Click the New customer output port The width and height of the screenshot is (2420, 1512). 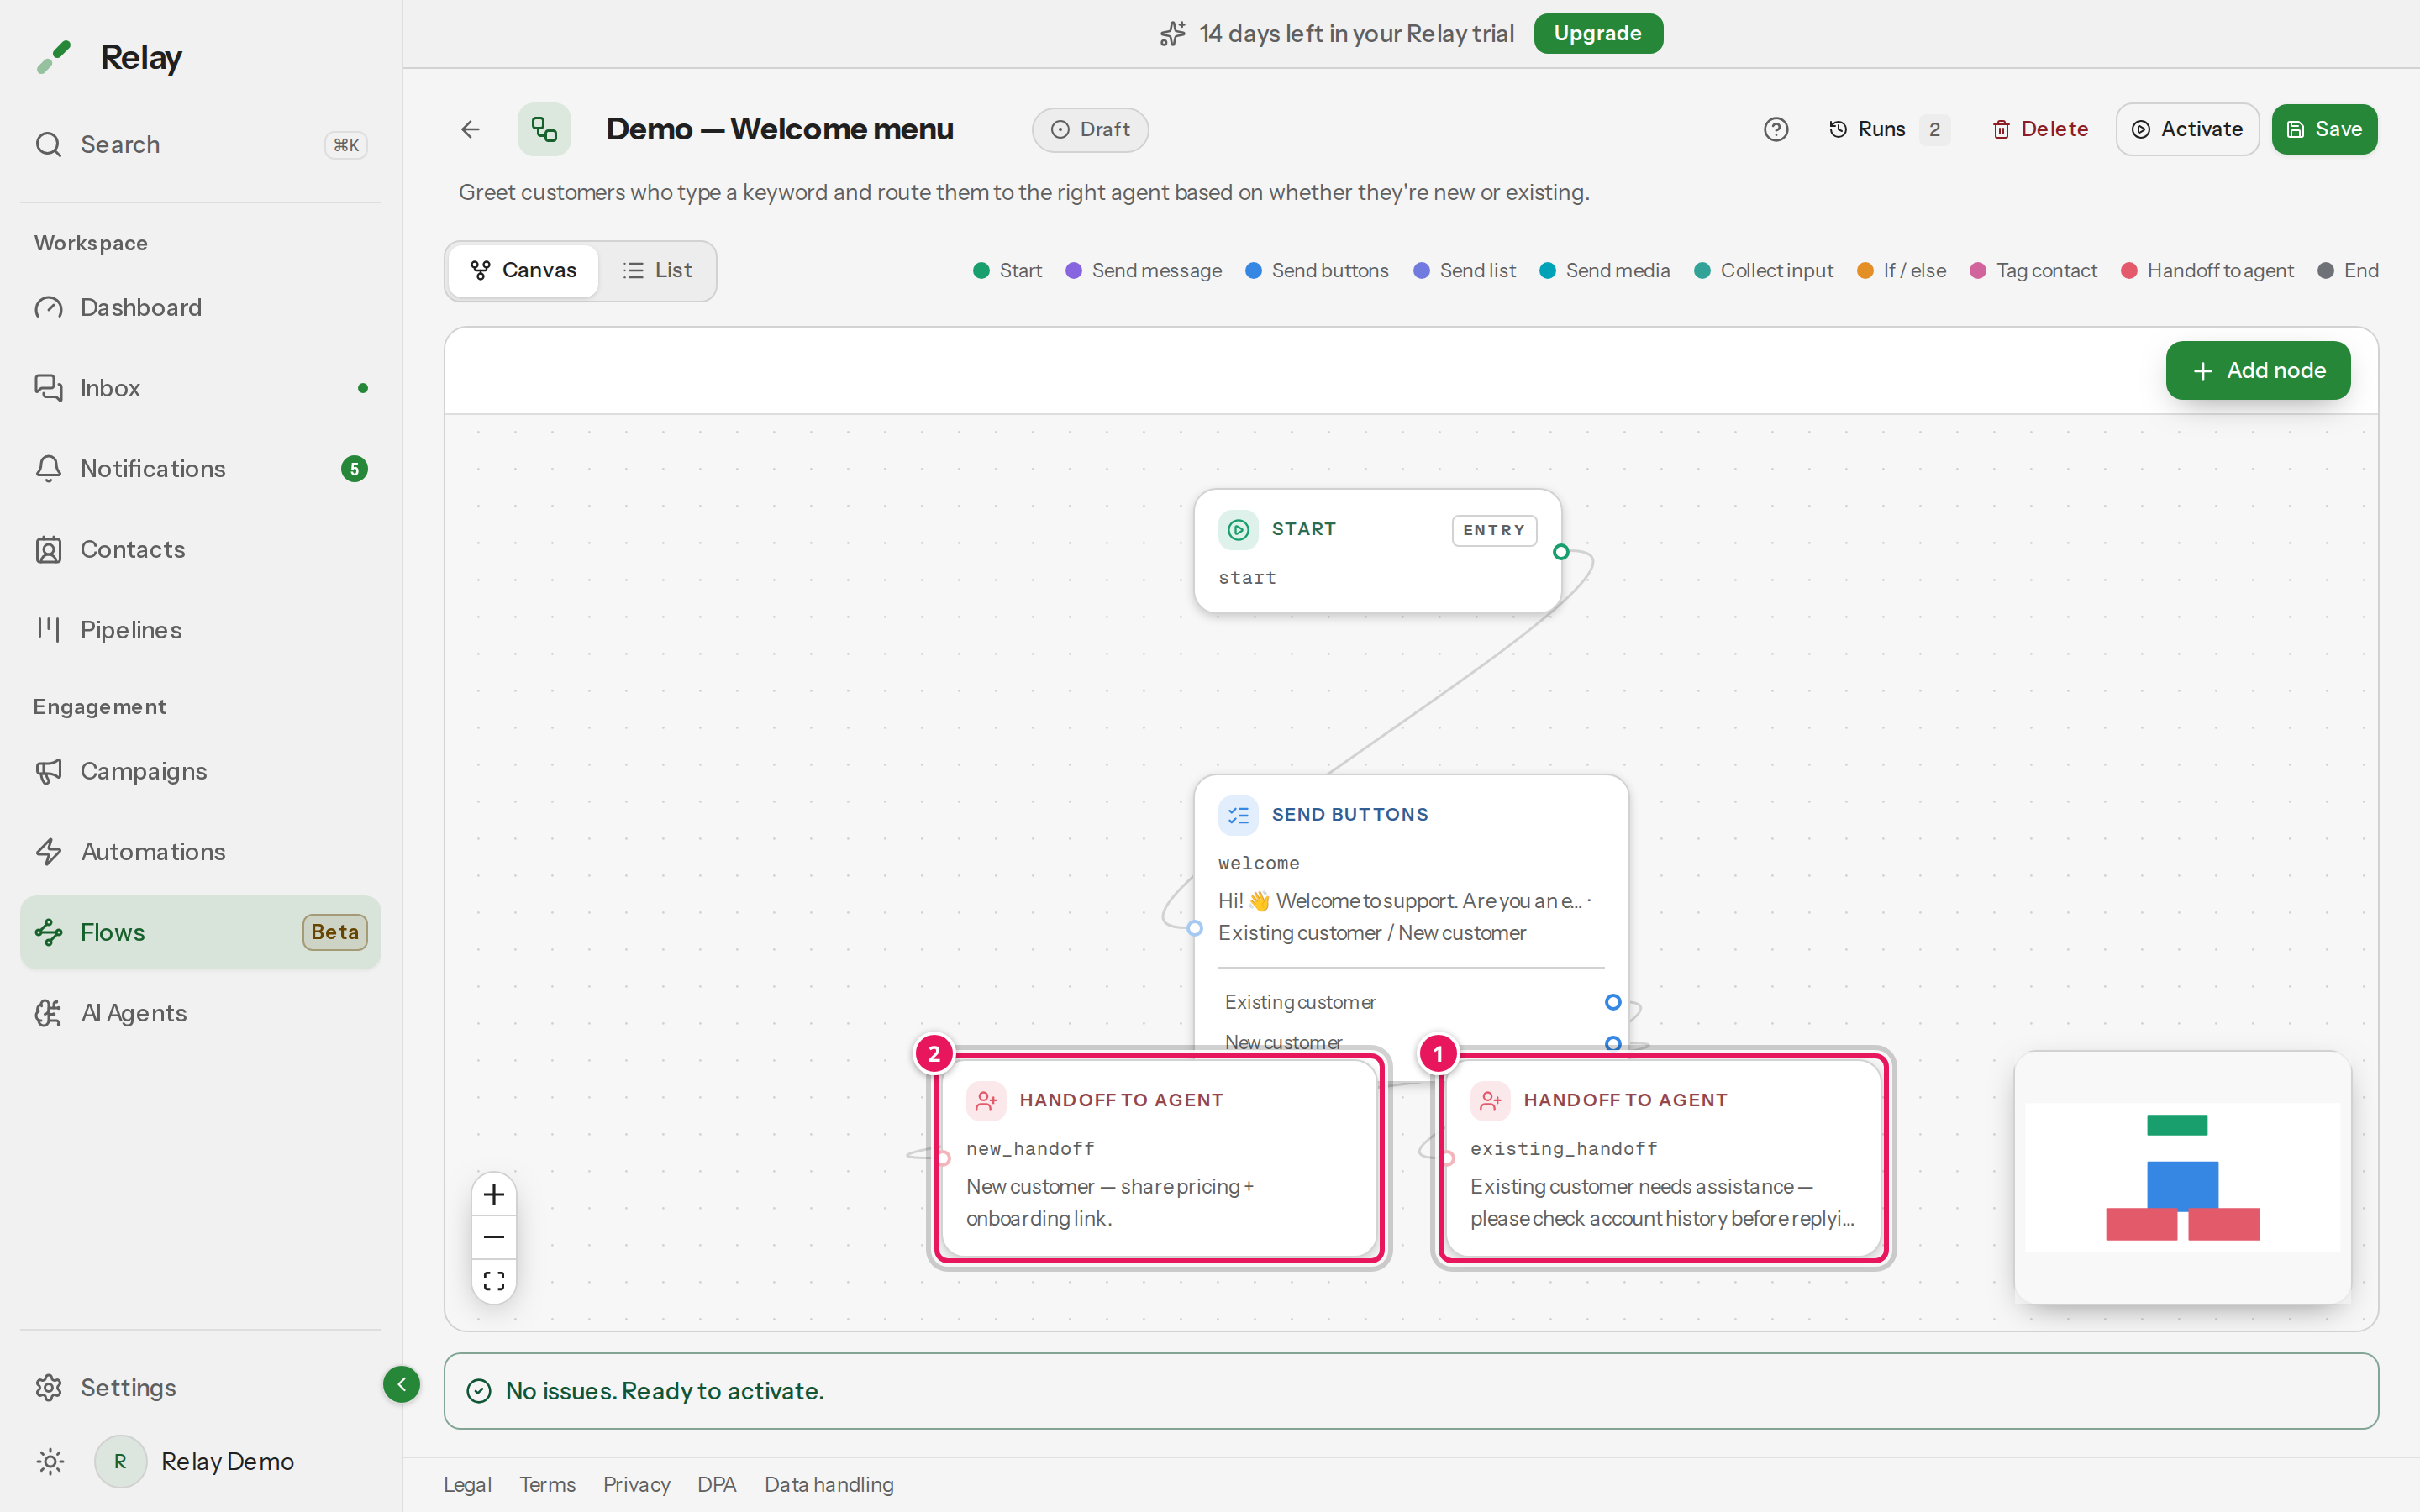[1613, 1043]
